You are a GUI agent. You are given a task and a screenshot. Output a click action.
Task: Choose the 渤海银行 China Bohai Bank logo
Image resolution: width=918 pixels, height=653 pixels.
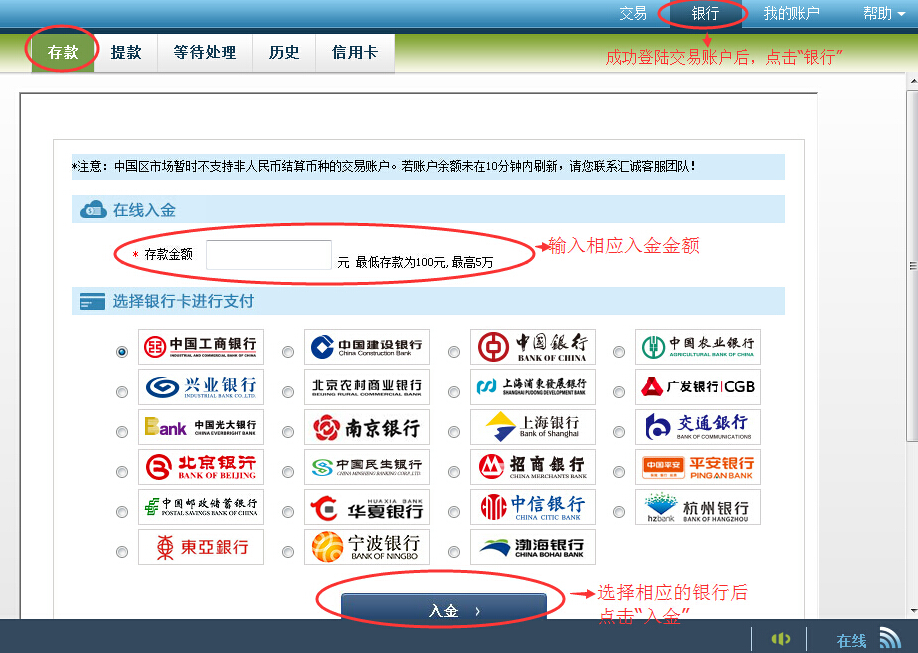coord(533,547)
